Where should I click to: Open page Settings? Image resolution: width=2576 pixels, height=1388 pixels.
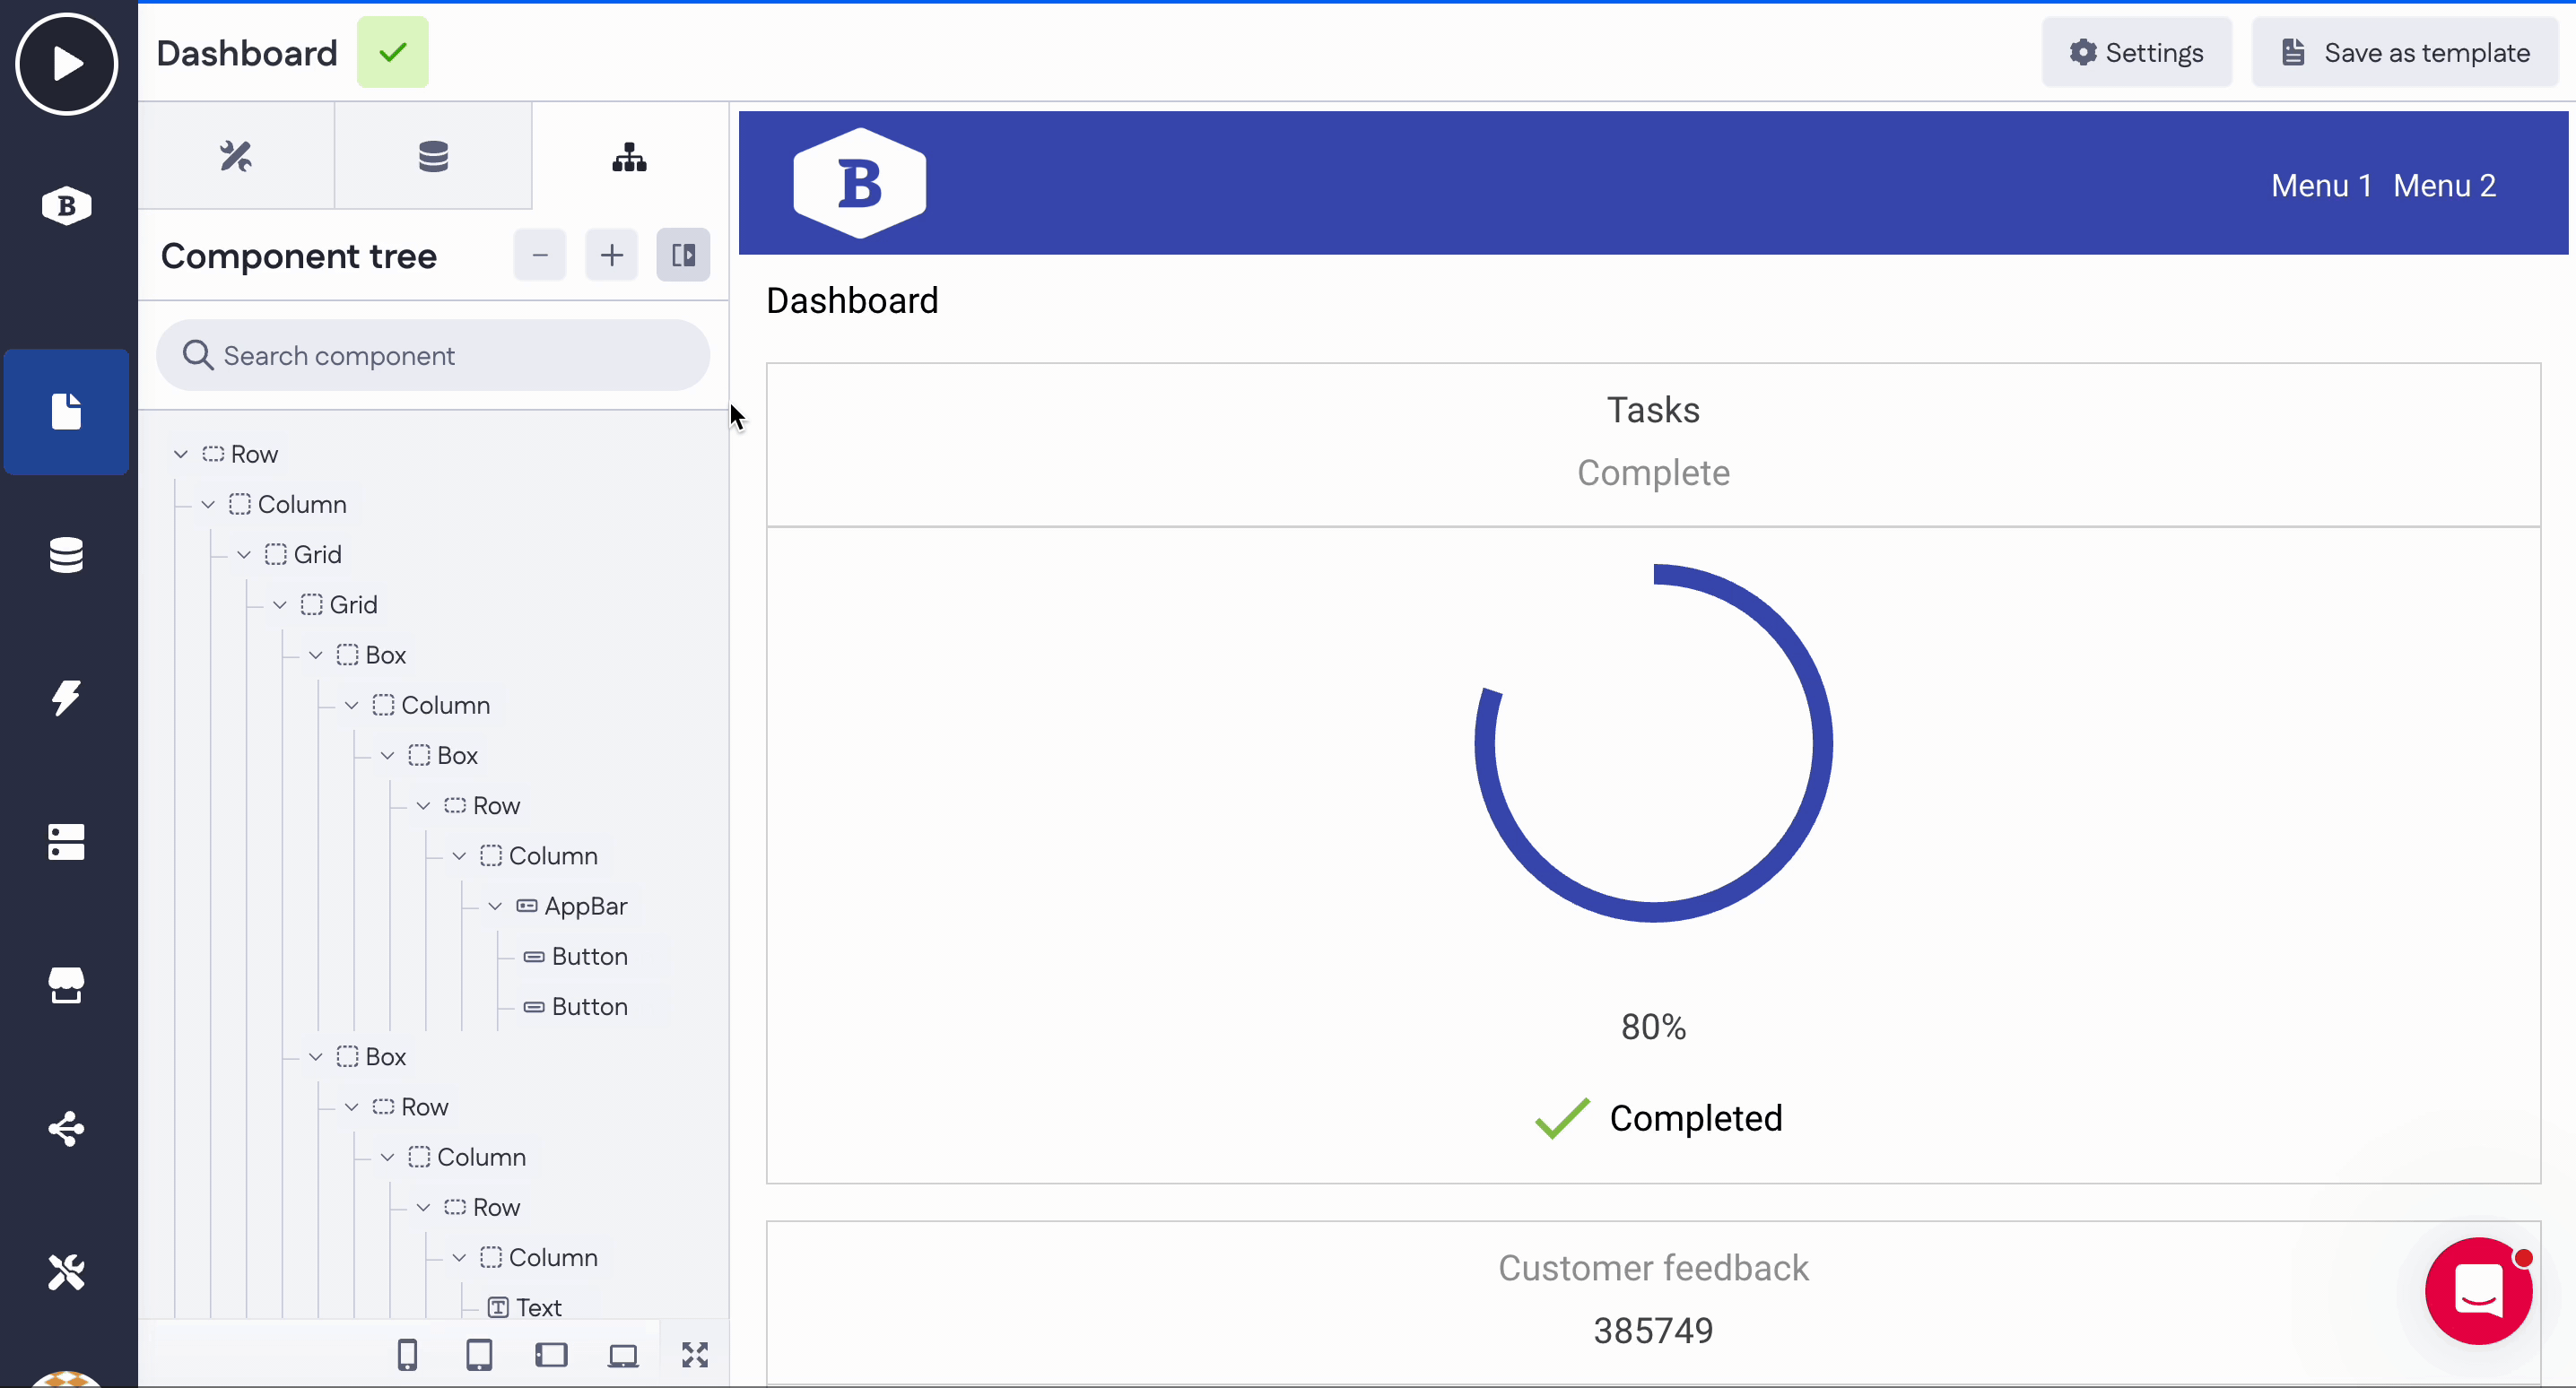(x=2137, y=52)
